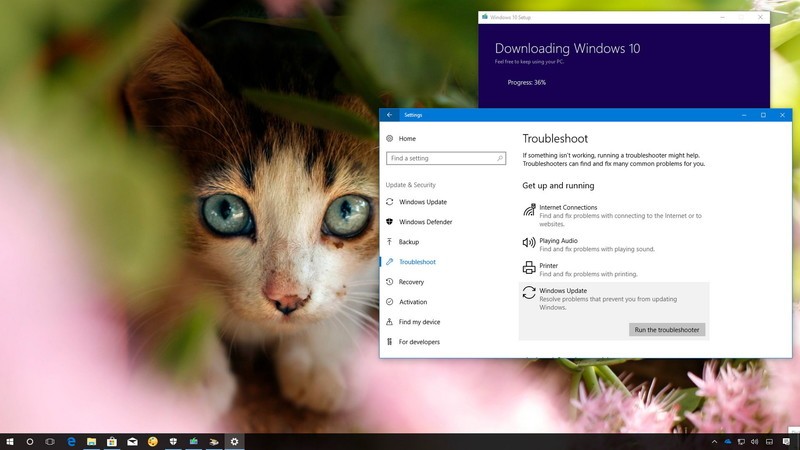Image resolution: width=800 pixels, height=450 pixels.
Task: Open Activation settings page
Action: (407, 302)
